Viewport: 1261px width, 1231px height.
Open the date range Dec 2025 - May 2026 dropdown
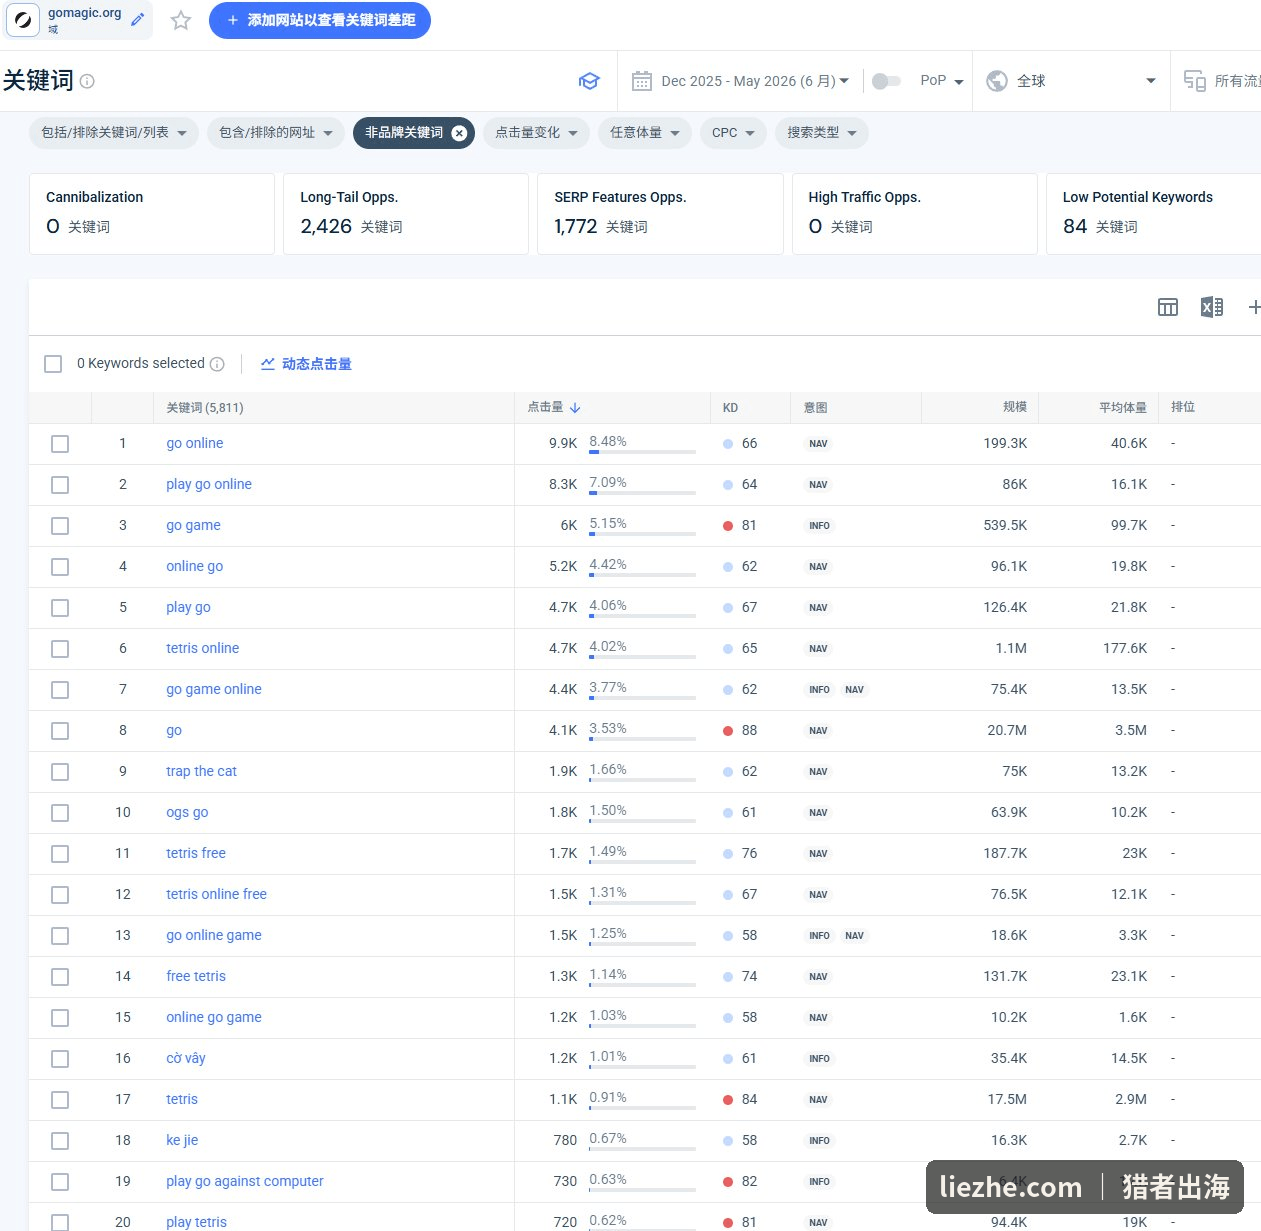(x=755, y=81)
